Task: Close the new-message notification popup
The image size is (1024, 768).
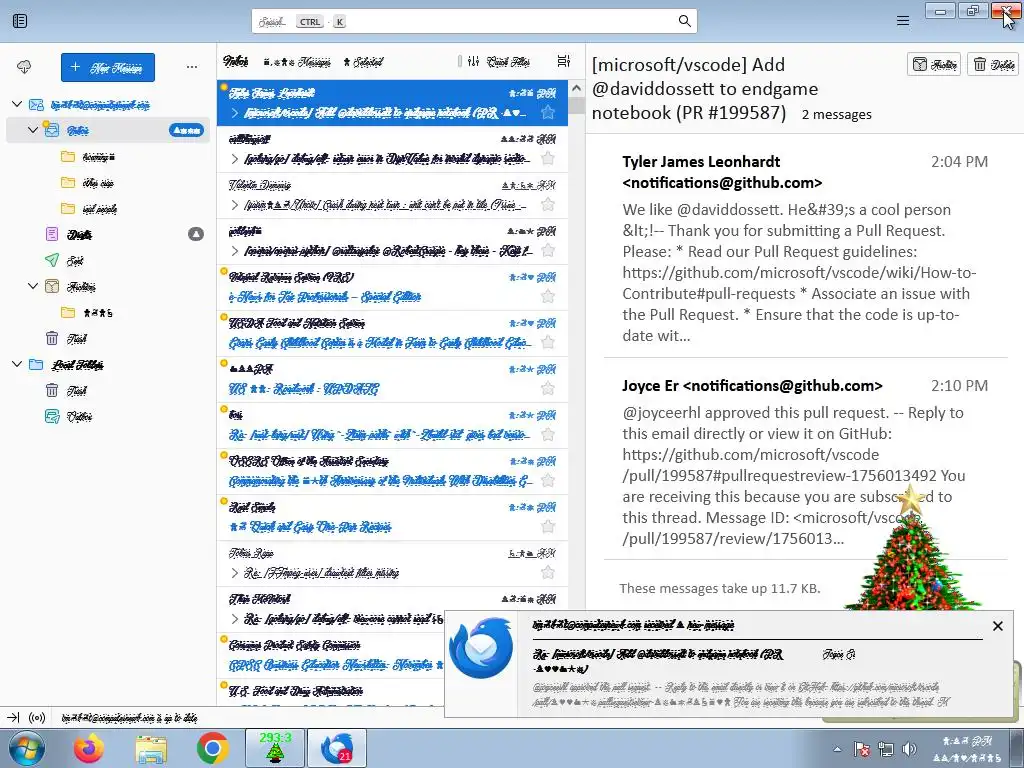Action: pos(997,626)
